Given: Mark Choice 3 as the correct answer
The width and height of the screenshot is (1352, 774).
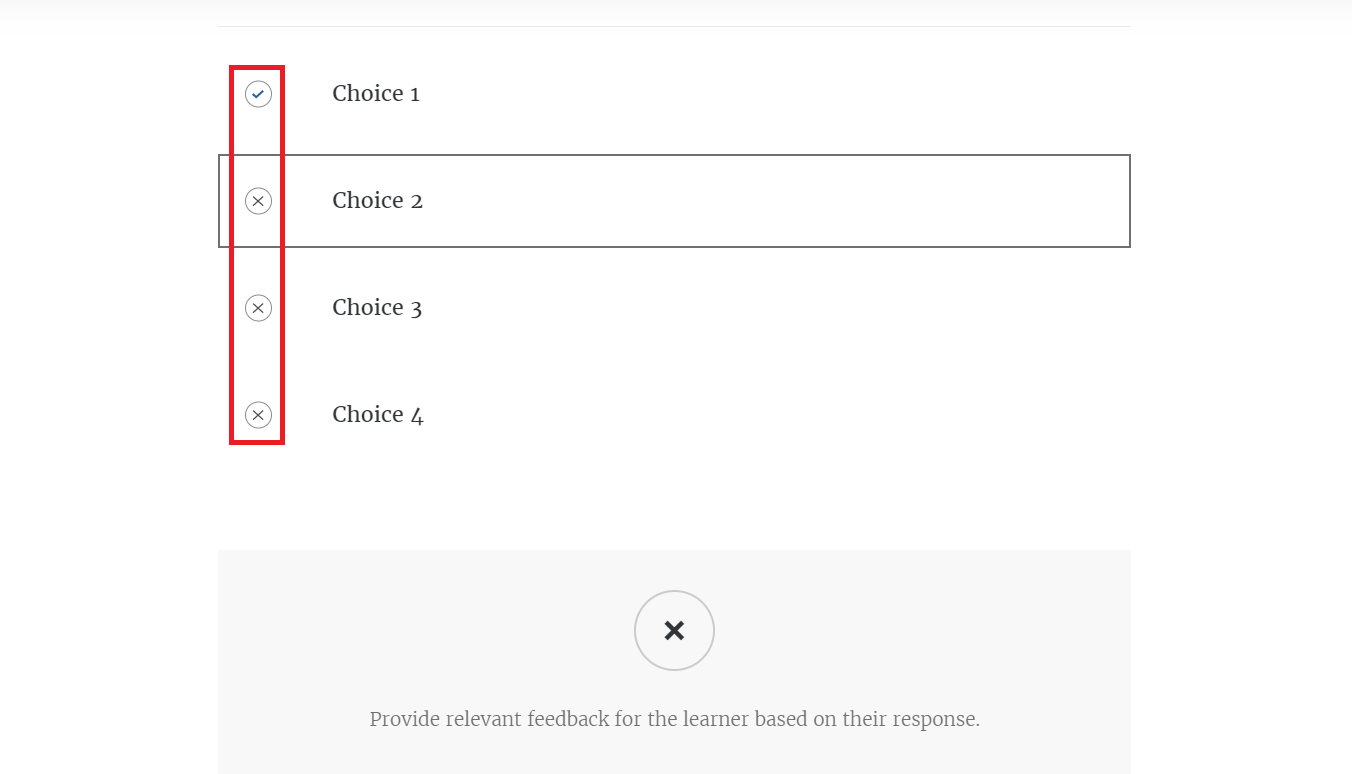Looking at the screenshot, I should (258, 308).
